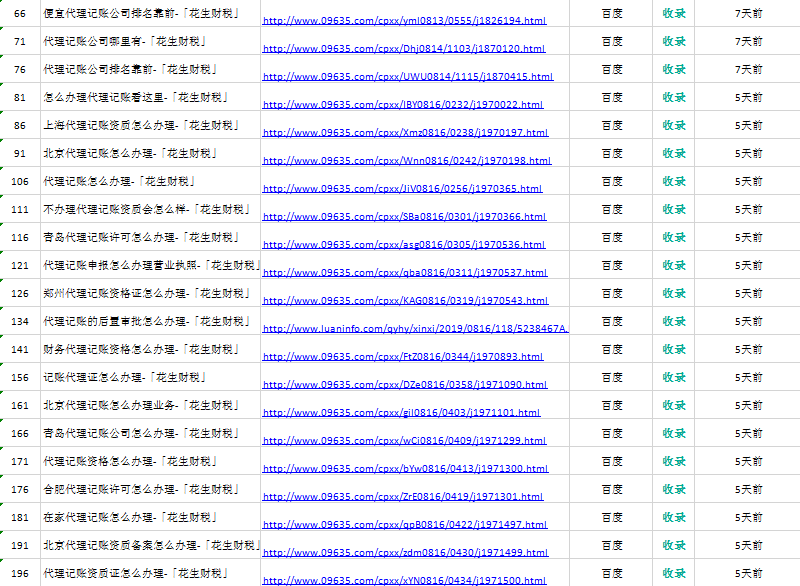Open the link ending j1970893.html

click(403, 358)
